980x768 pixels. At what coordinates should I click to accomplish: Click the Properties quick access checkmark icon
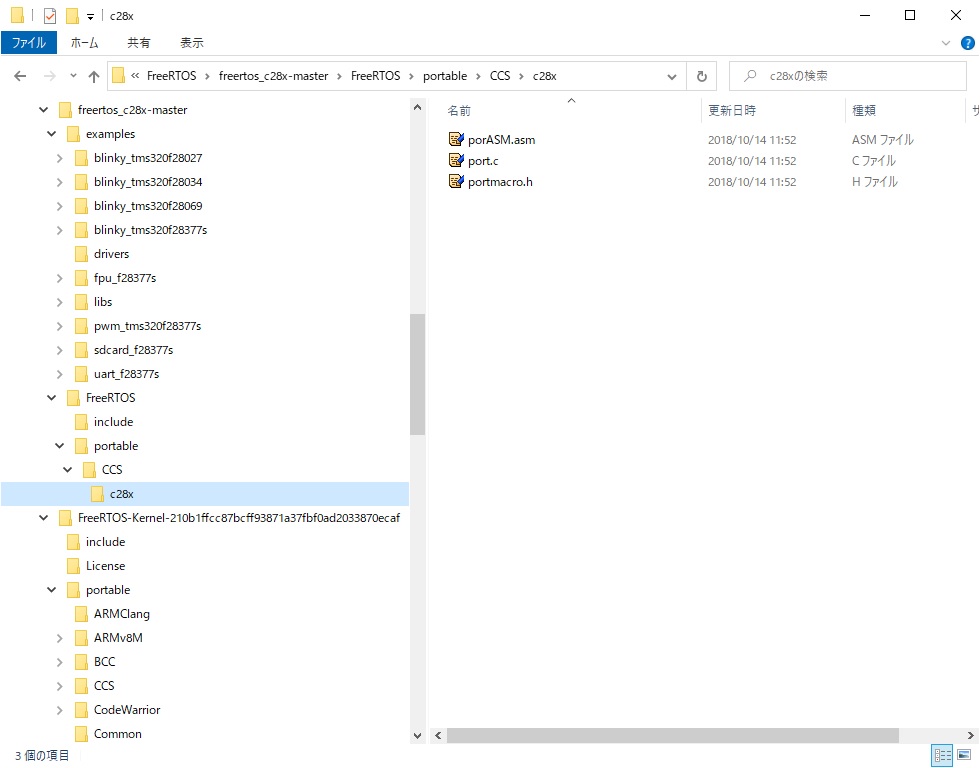(x=50, y=16)
